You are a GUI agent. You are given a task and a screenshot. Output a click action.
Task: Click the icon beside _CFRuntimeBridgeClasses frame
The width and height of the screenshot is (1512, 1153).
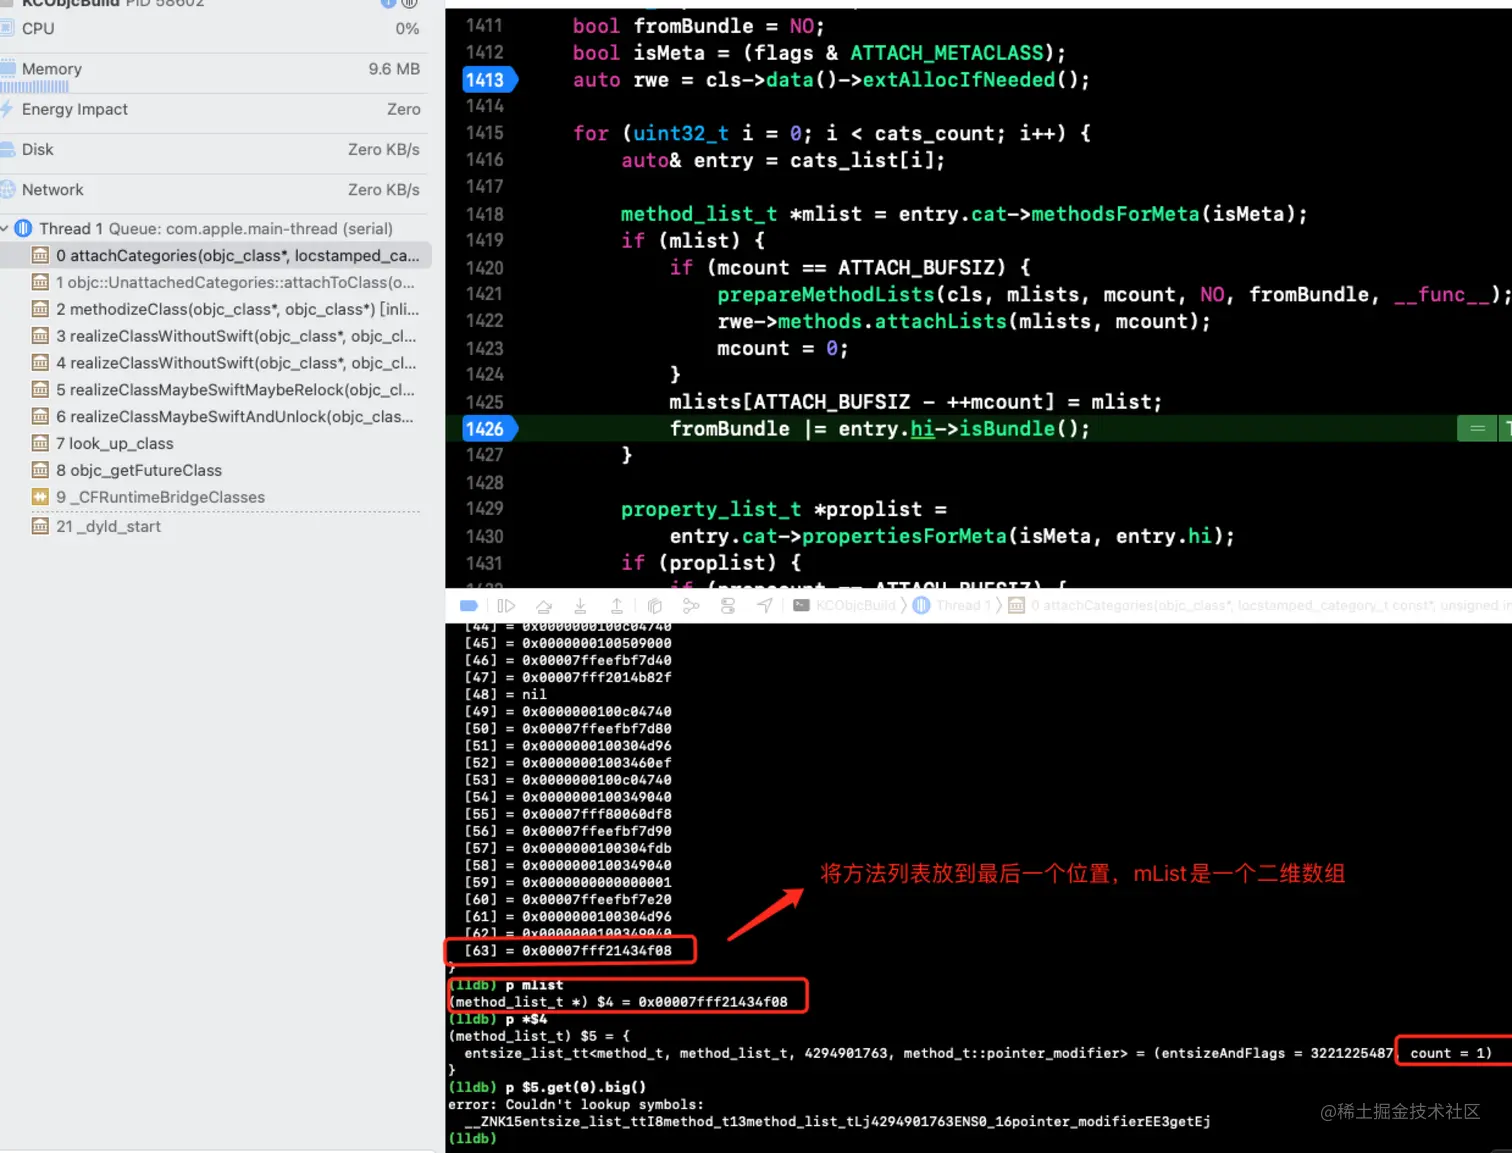click(x=40, y=497)
